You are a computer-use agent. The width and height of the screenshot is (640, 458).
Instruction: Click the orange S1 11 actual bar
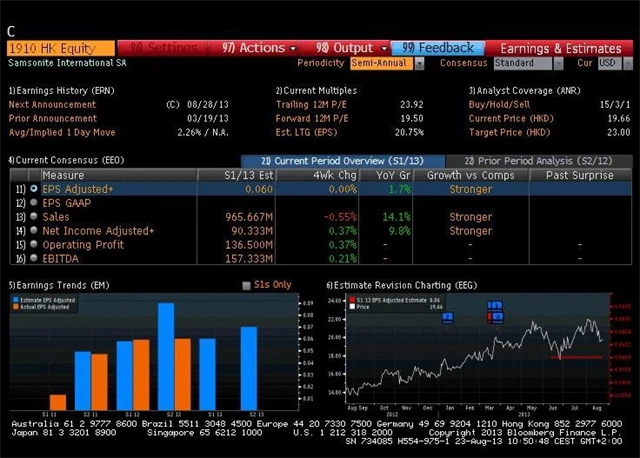pyautogui.click(x=58, y=402)
